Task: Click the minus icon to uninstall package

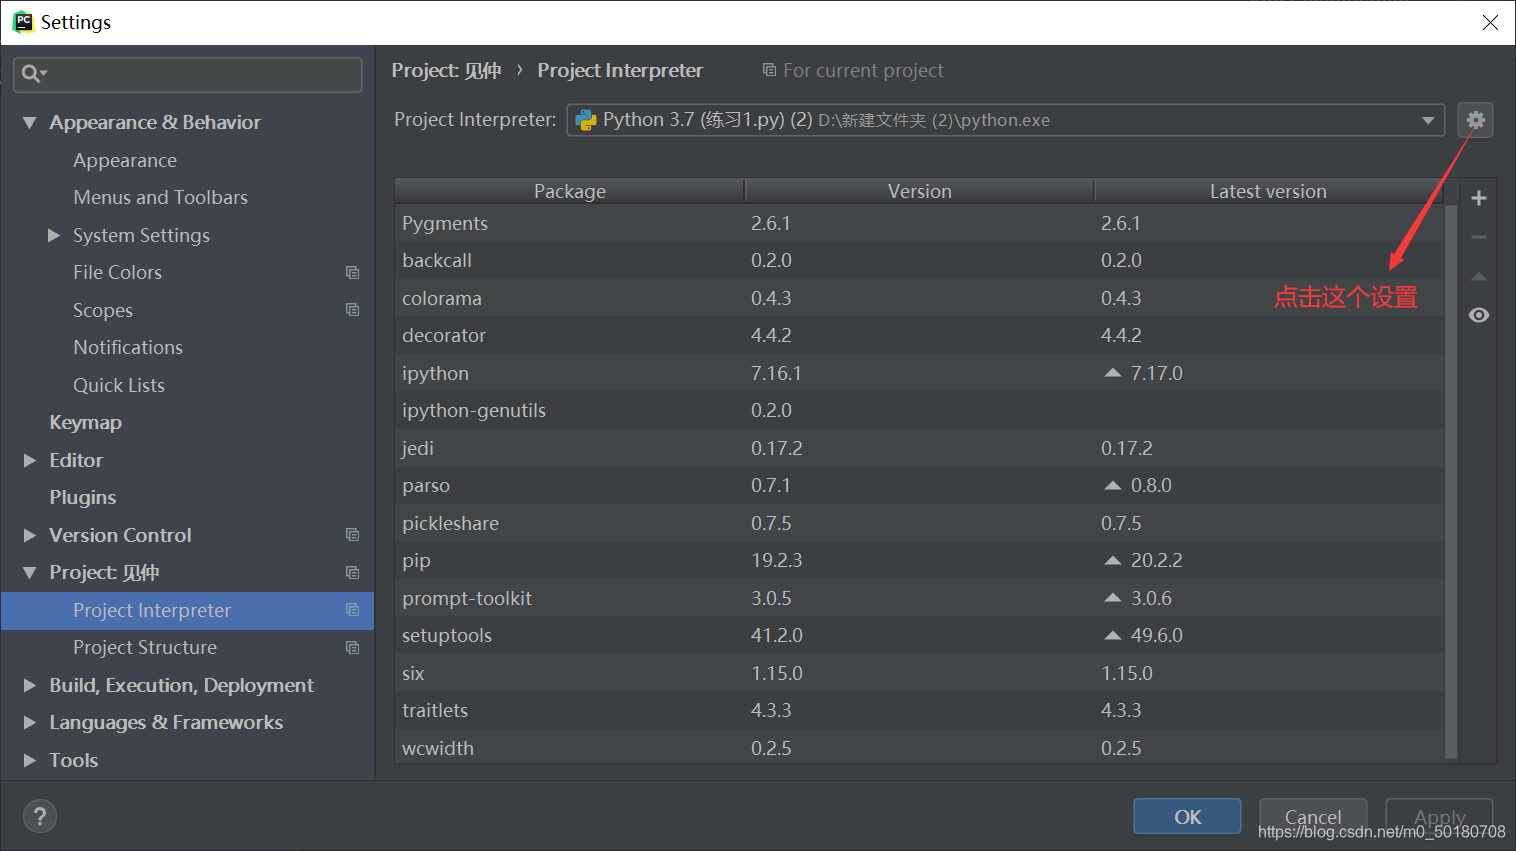Action: [x=1479, y=237]
